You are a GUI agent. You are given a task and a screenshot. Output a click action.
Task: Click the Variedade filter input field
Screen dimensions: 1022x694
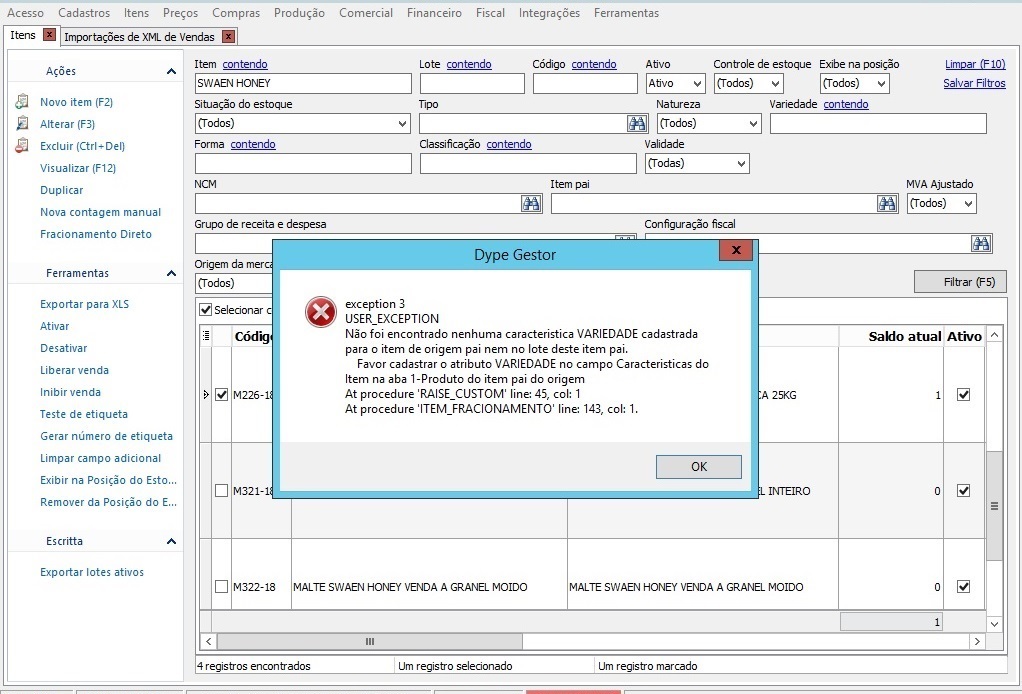click(878, 123)
